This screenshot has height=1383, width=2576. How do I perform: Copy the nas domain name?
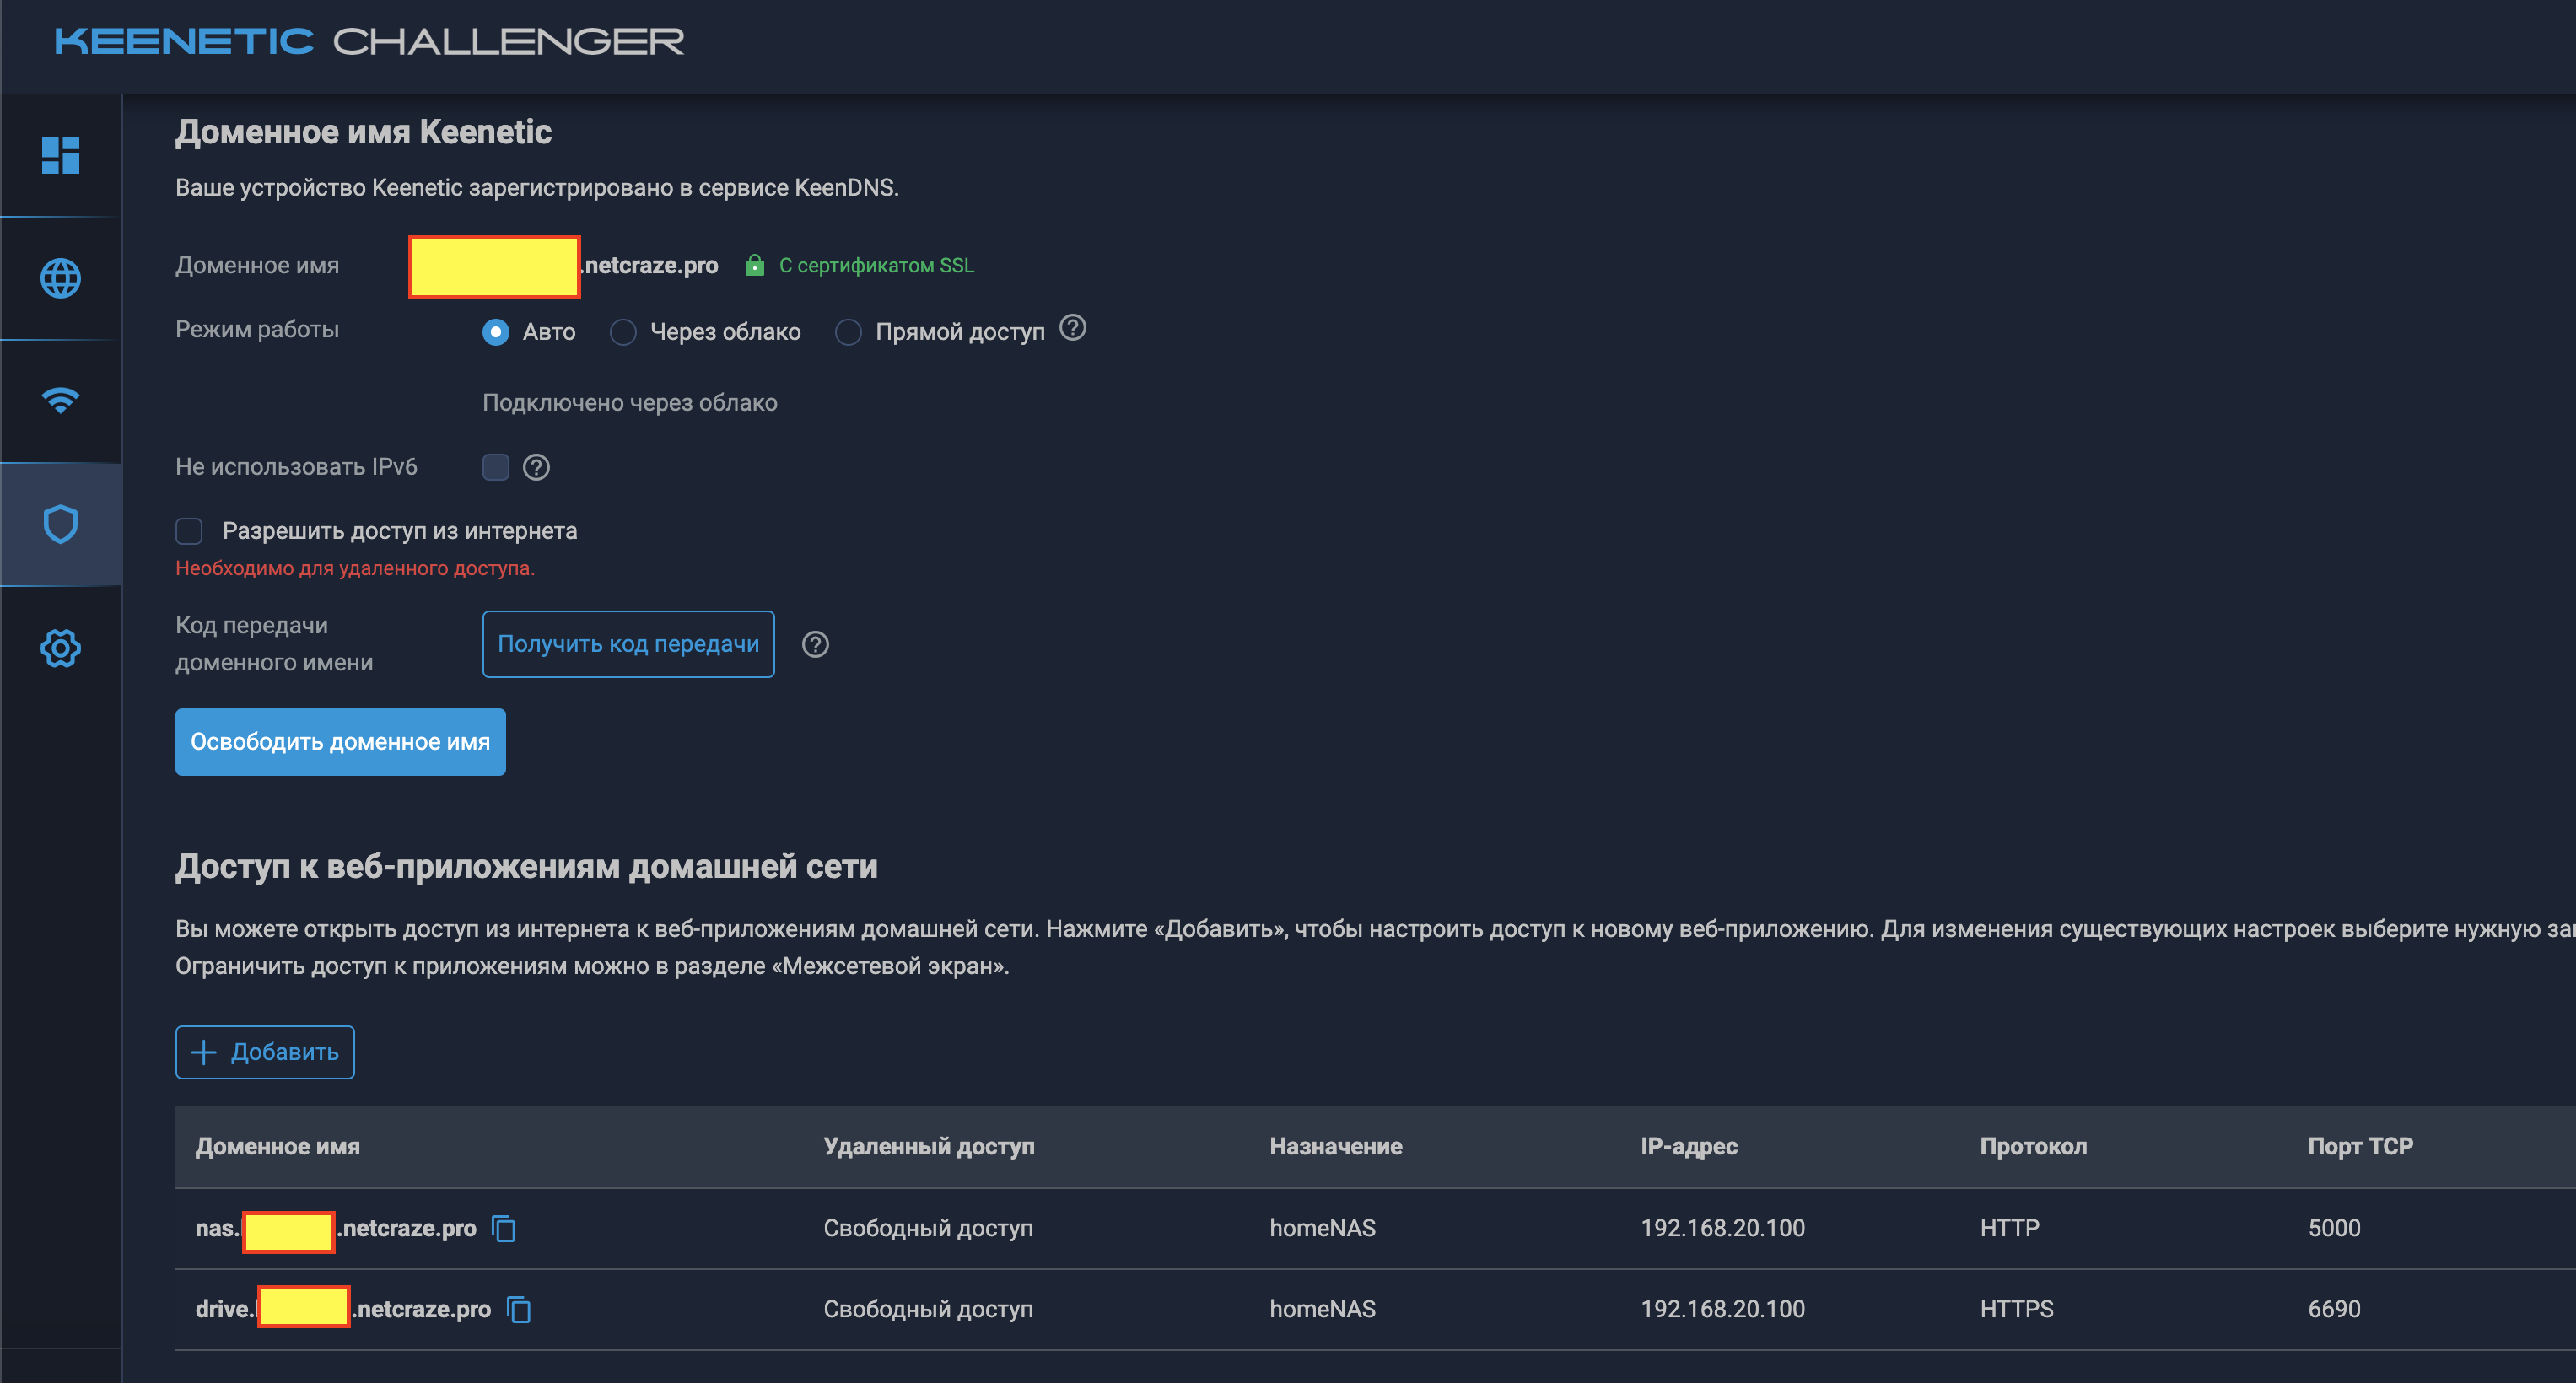(x=504, y=1228)
